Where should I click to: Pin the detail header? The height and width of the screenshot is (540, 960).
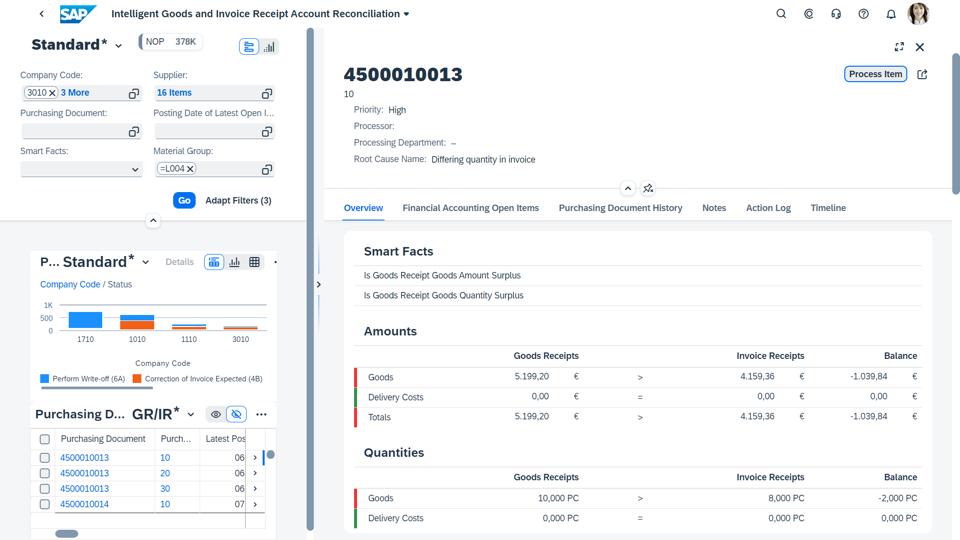point(648,189)
